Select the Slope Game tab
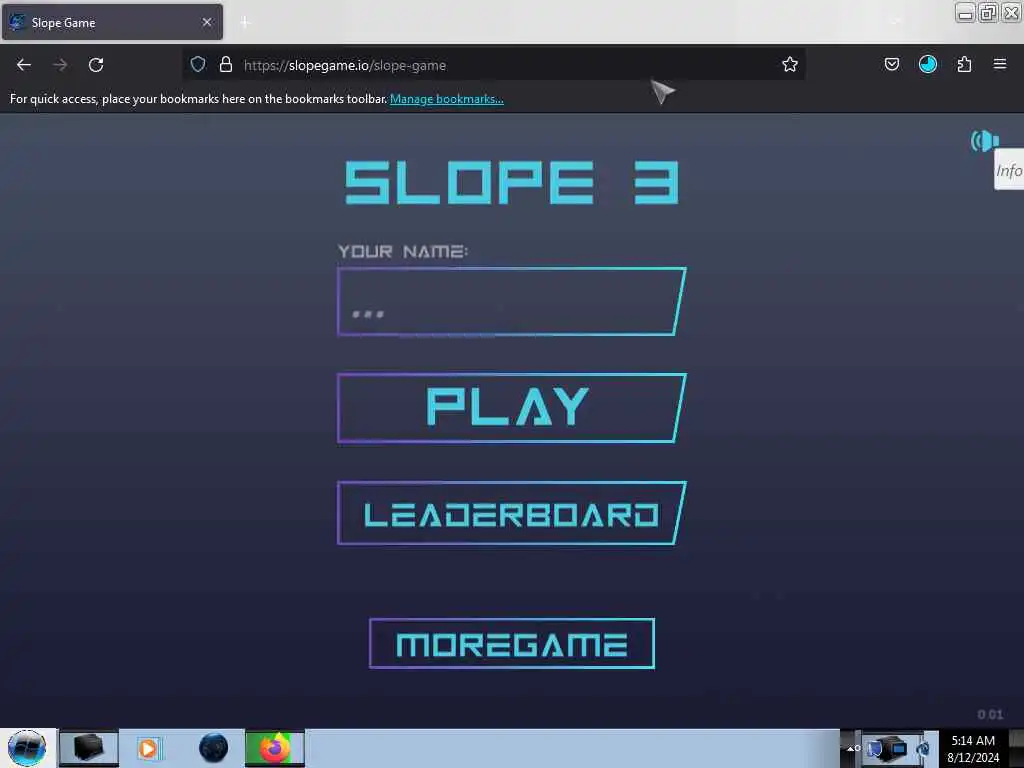 [x=112, y=22]
